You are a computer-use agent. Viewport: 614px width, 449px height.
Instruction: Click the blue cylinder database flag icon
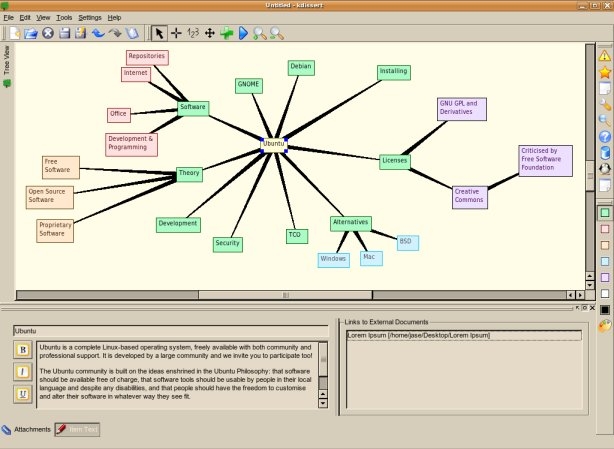point(605,153)
